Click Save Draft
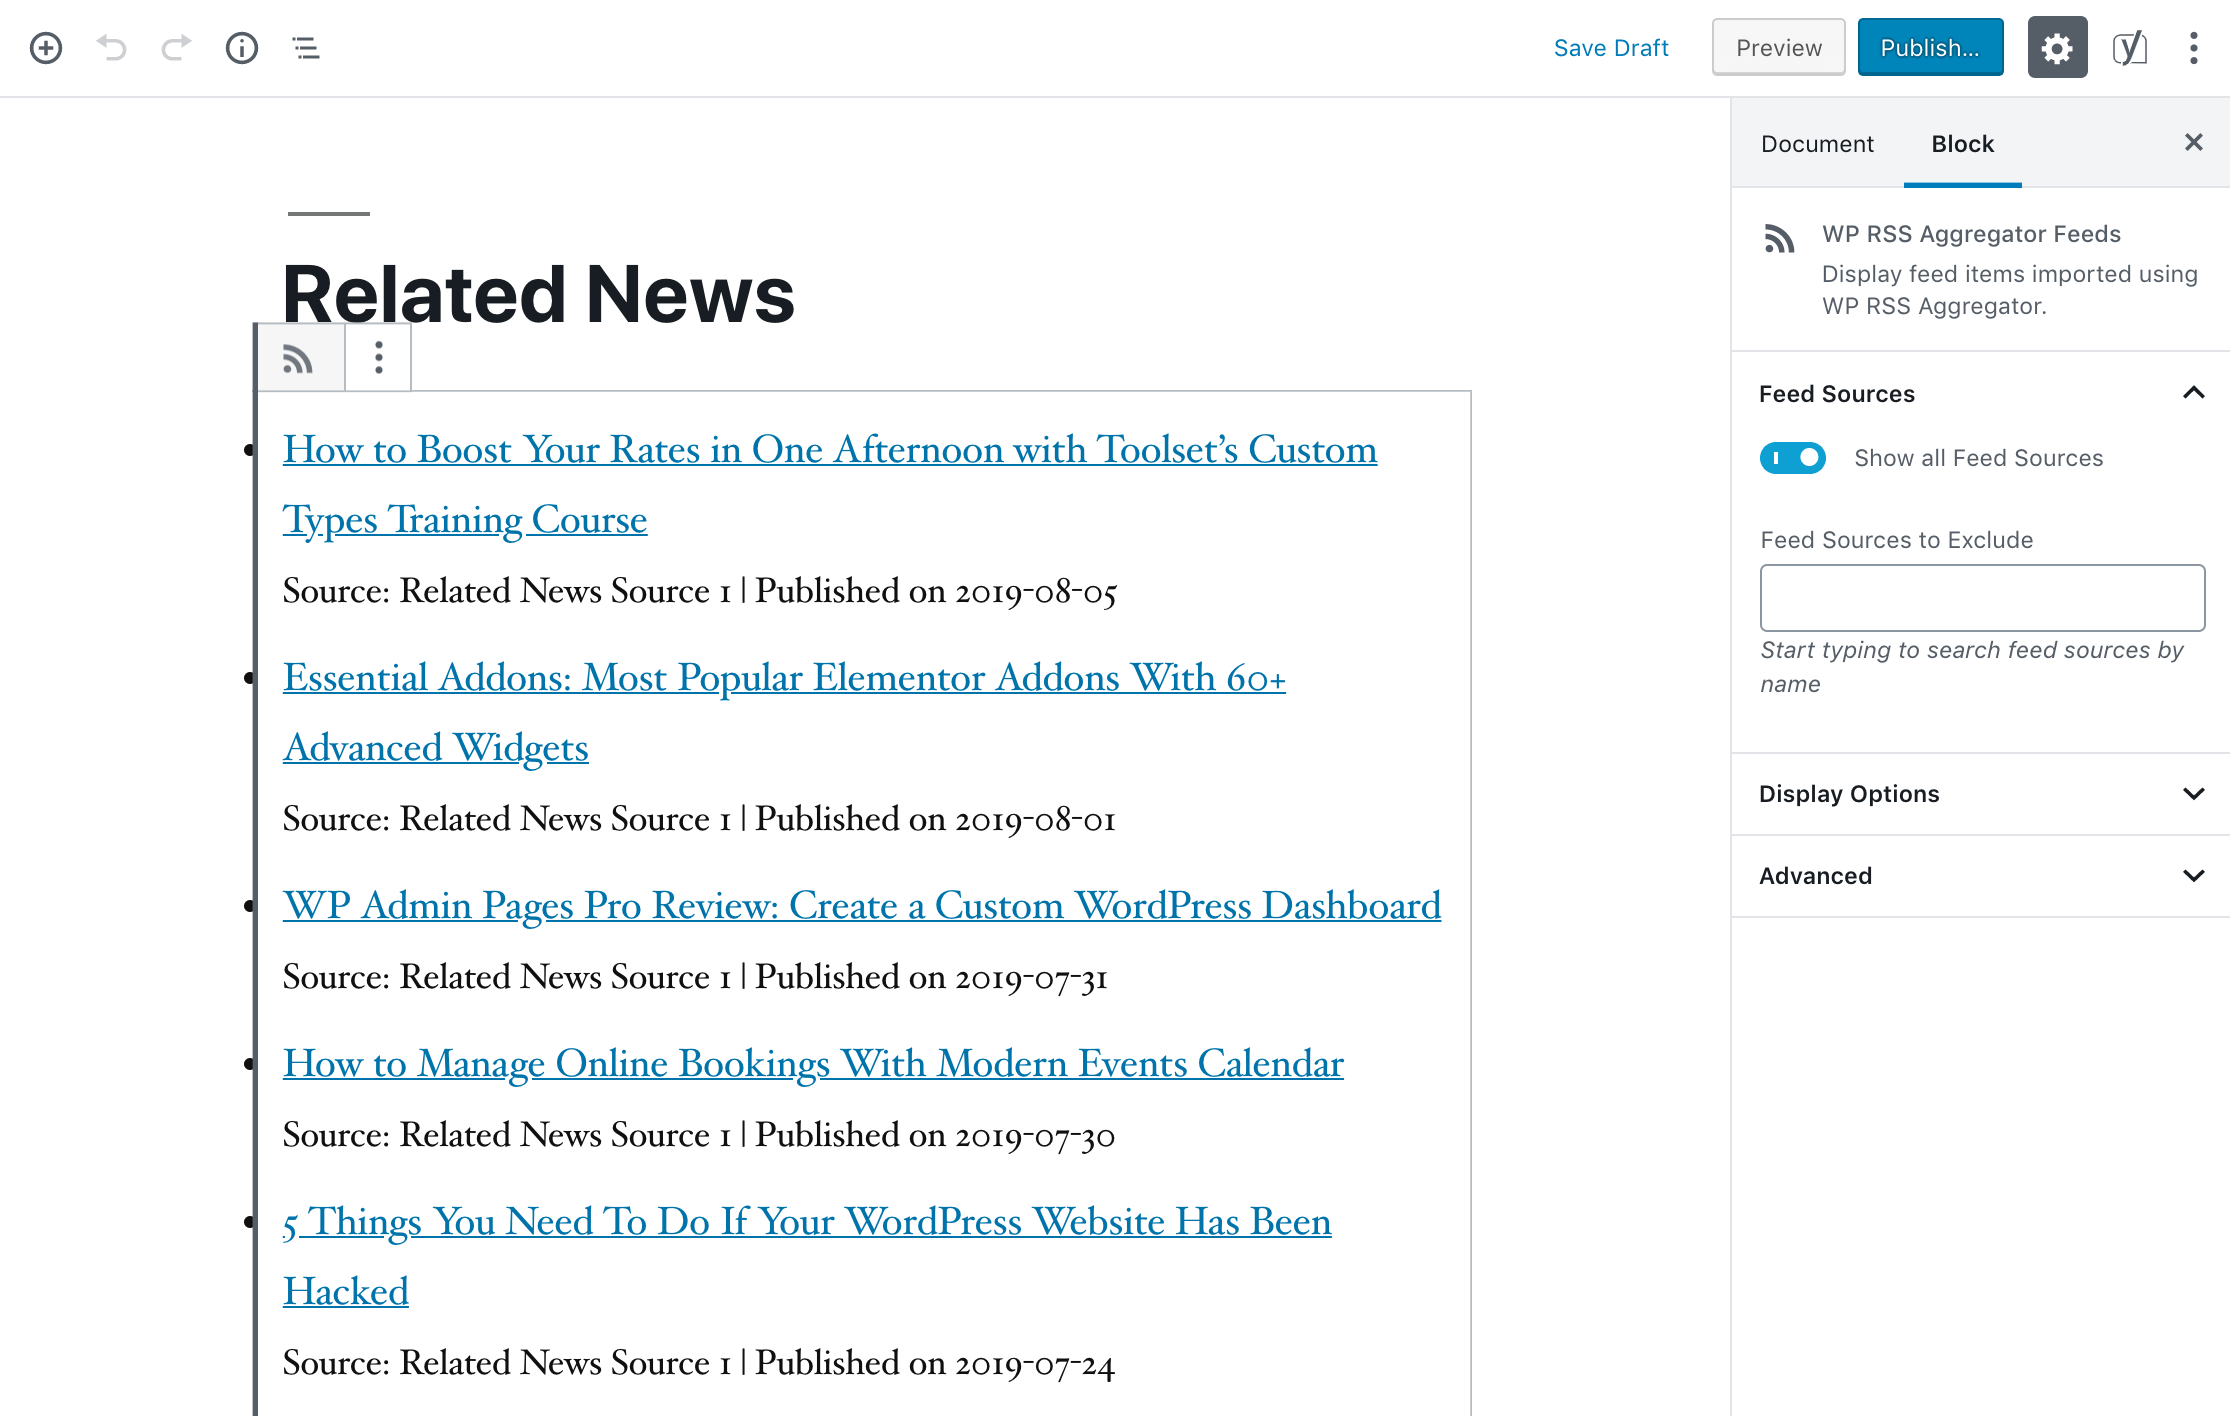 [1611, 48]
